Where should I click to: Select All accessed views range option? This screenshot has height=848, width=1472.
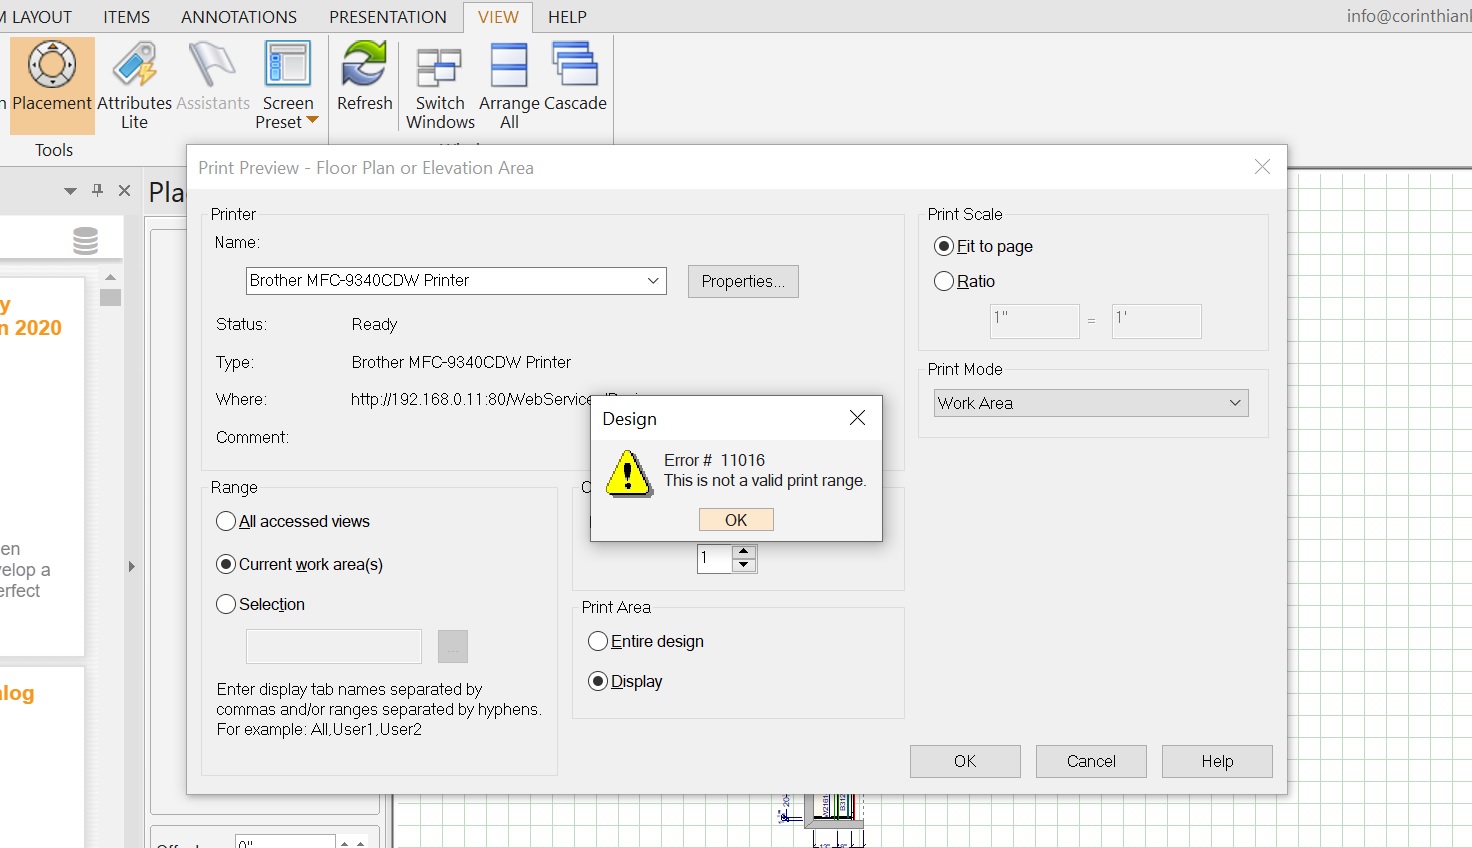pyautogui.click(x=226, y=522)
